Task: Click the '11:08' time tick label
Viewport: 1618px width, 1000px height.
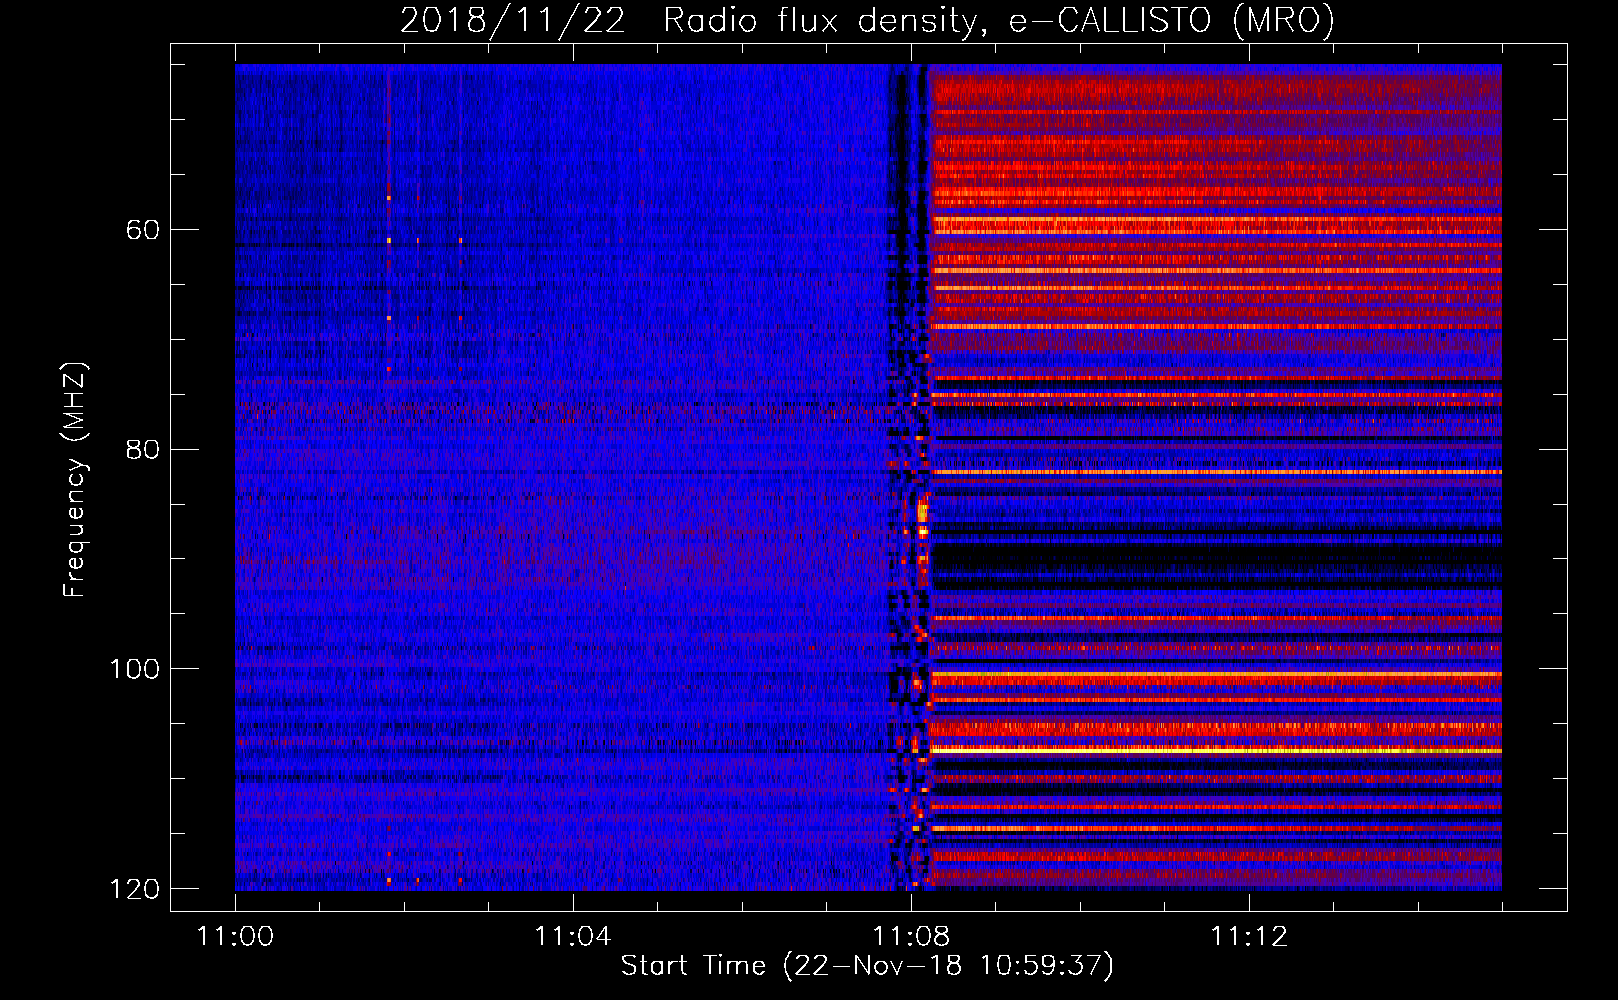Action: (x=910, y=936)
